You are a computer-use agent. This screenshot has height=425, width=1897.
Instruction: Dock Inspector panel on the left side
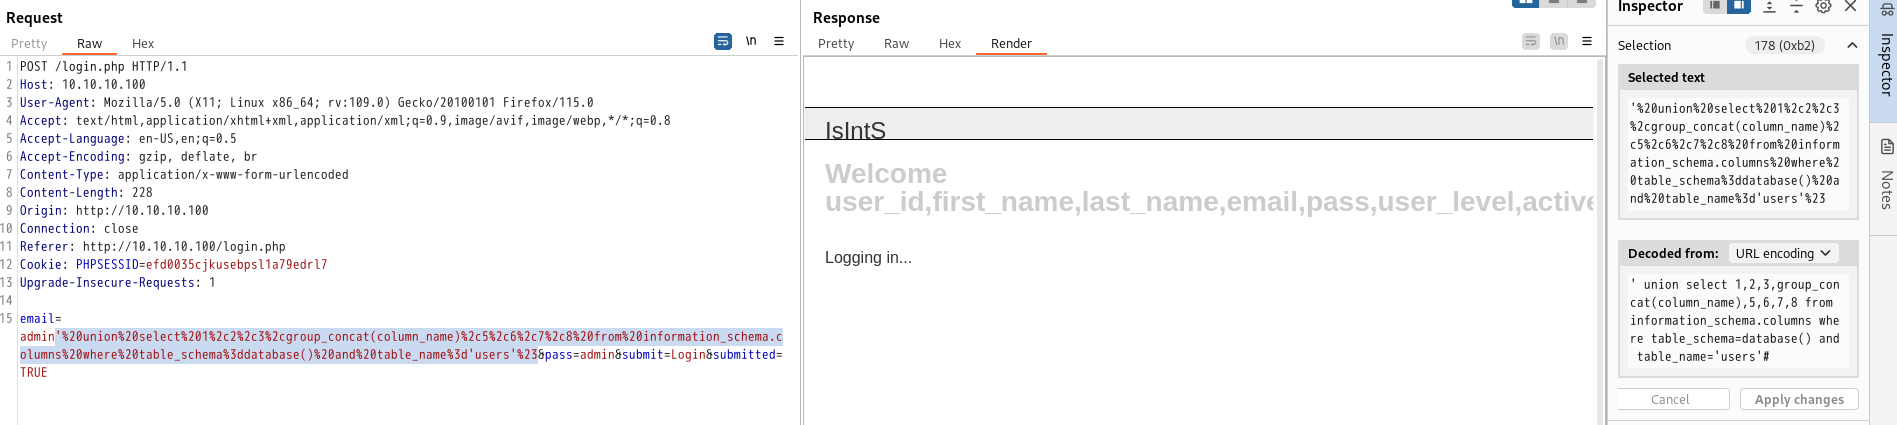pos(1715,6)
